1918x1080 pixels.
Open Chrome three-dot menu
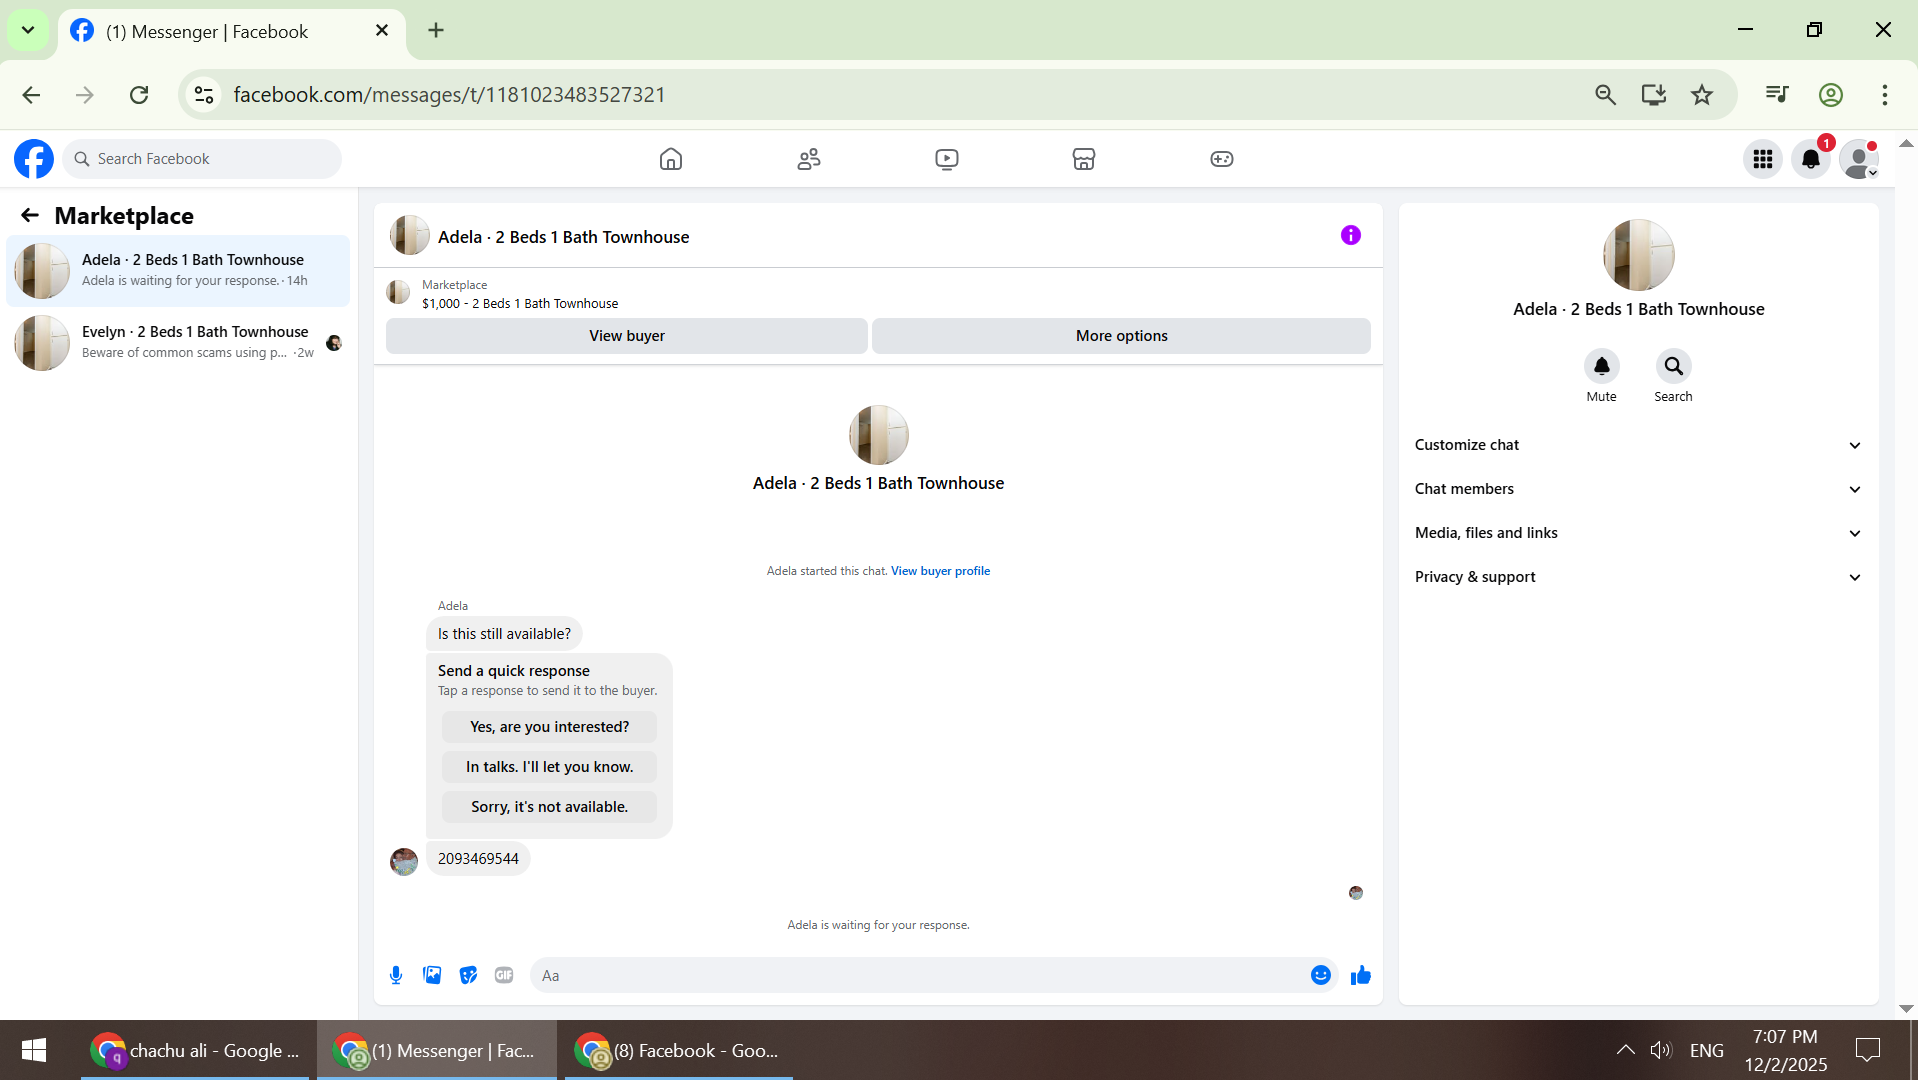click(x=1885, y=95)
